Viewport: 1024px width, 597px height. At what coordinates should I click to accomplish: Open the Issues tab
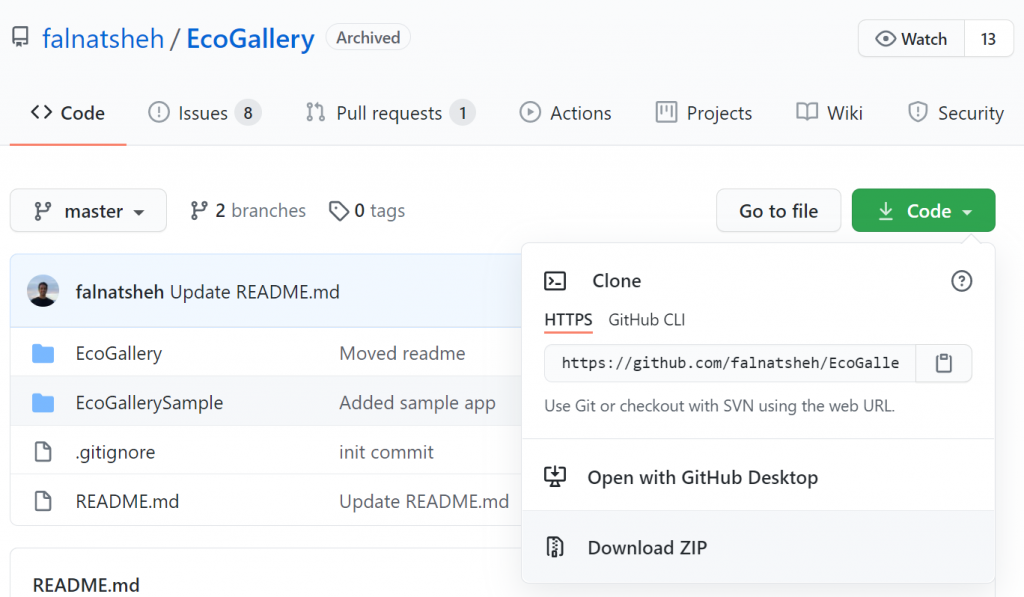click(x=204, y=113)
